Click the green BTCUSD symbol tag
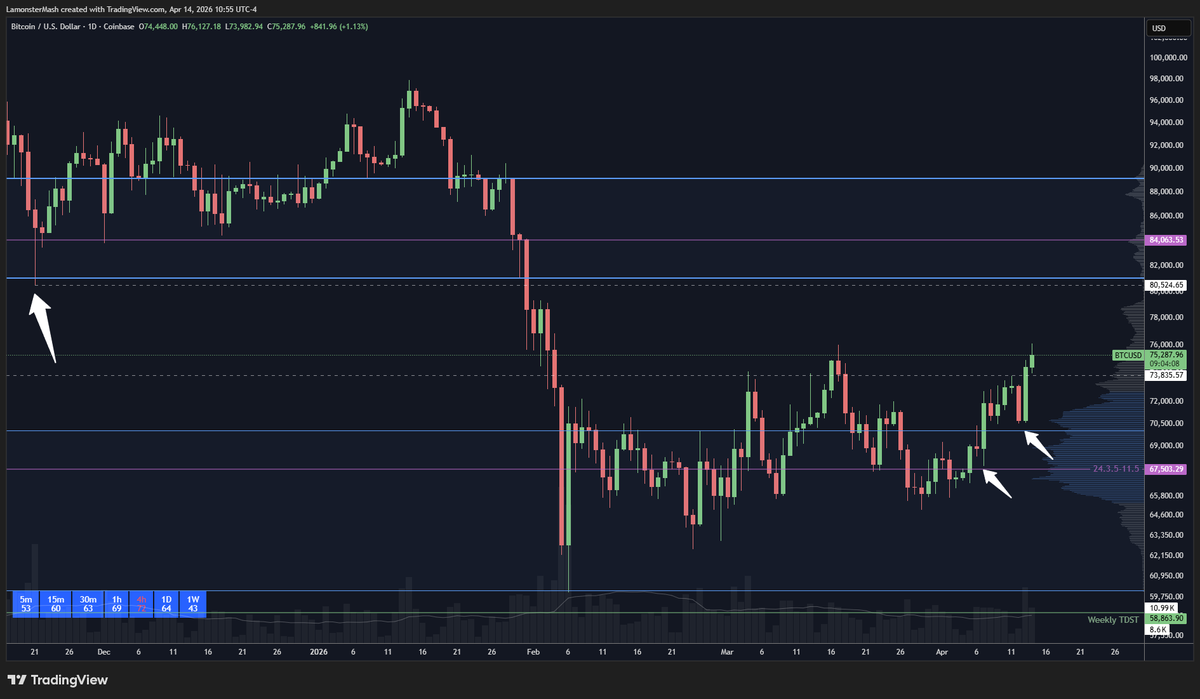Image resolution: width=1200 pixels, height=699 pixels. (x=1128, y=355)
